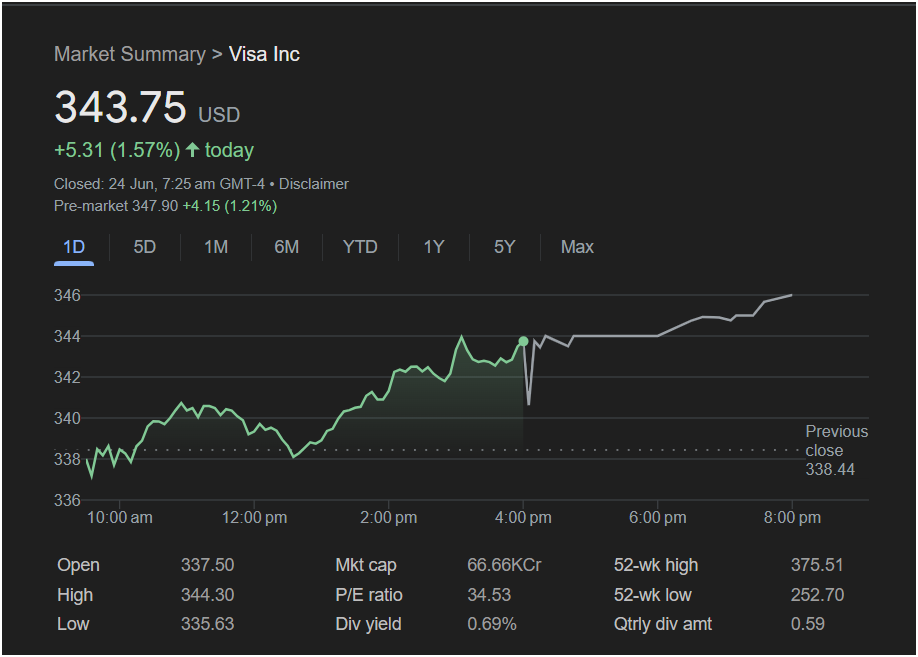This screenshot has height=657, width=918.
Task: Select the Open value 337.50
Action: tap(208, 565)
